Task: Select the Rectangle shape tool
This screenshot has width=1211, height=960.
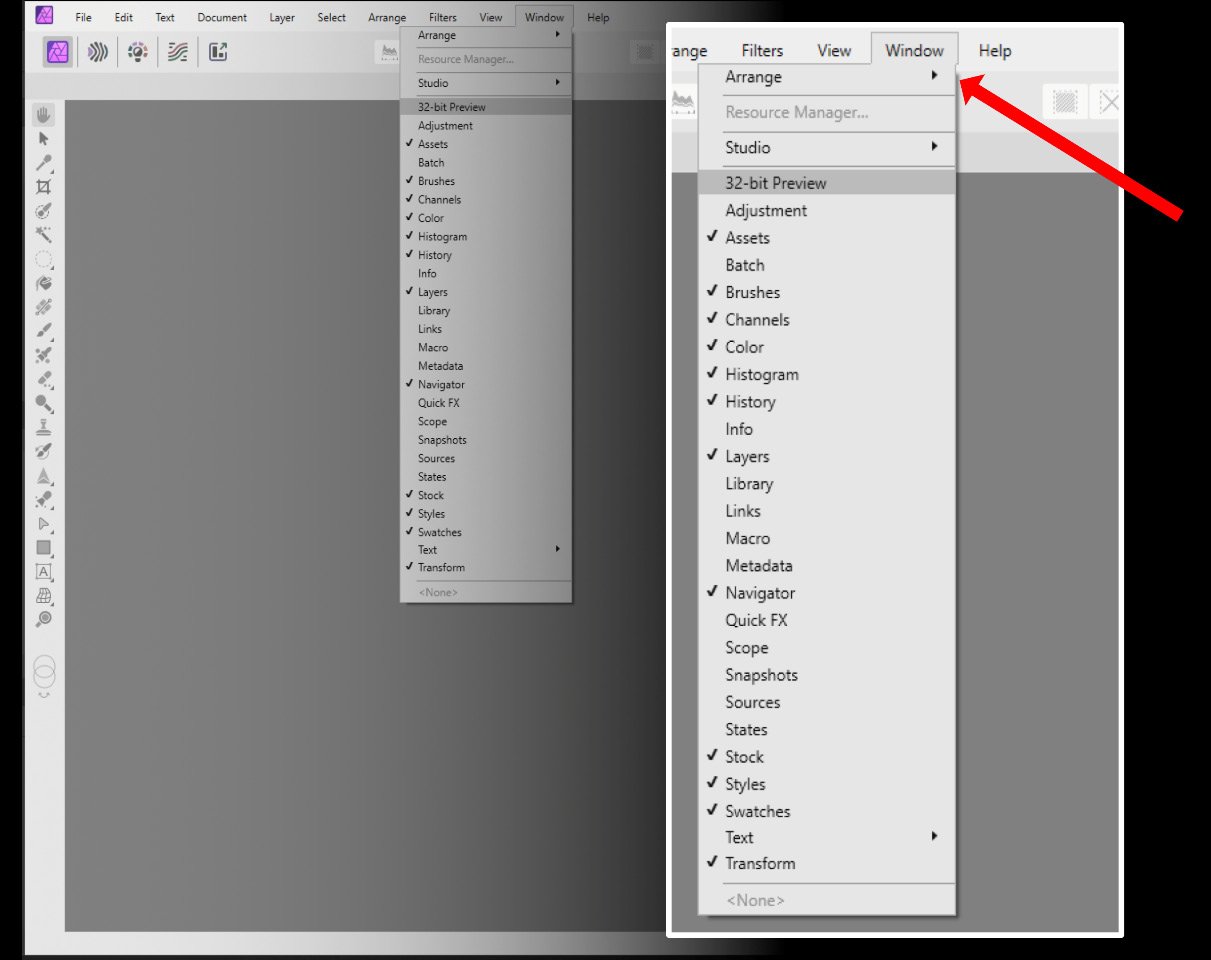Action: pyautogui.click(x=44, y=547)
